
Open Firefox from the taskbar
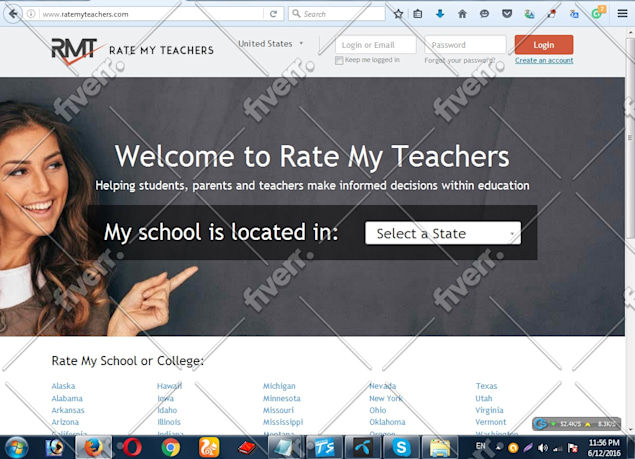click(93, 448)
